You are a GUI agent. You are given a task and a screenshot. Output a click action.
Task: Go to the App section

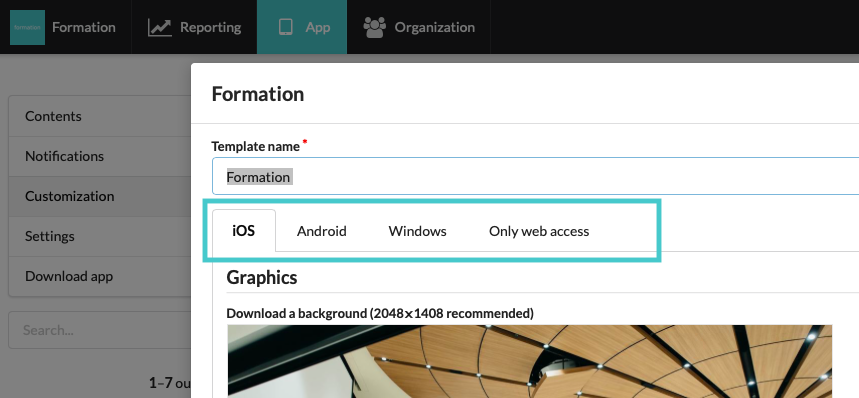coord(302,27)
